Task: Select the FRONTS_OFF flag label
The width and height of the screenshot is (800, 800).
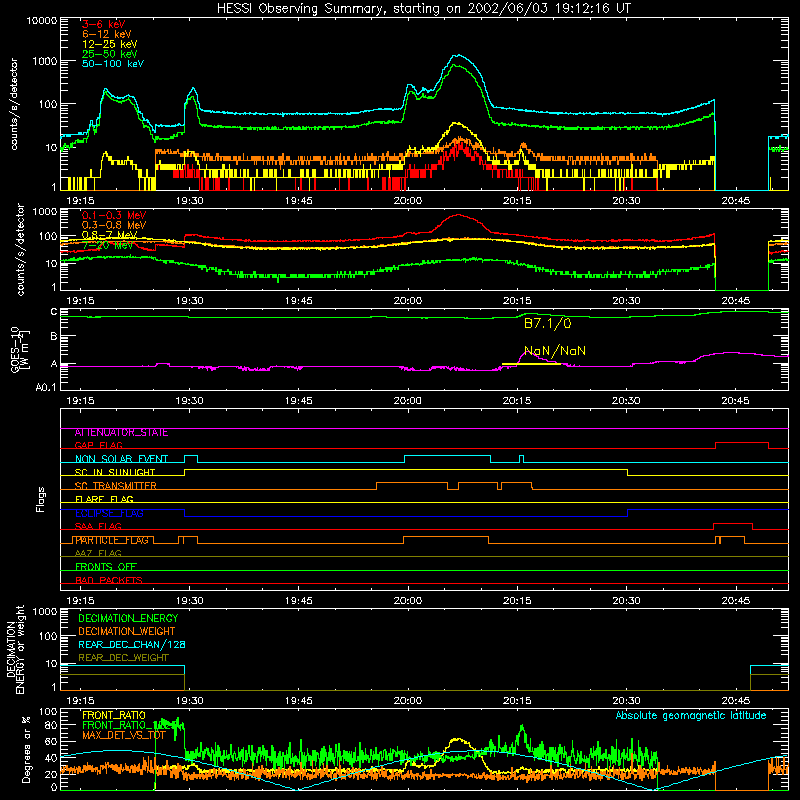Action: coord(106,567)
